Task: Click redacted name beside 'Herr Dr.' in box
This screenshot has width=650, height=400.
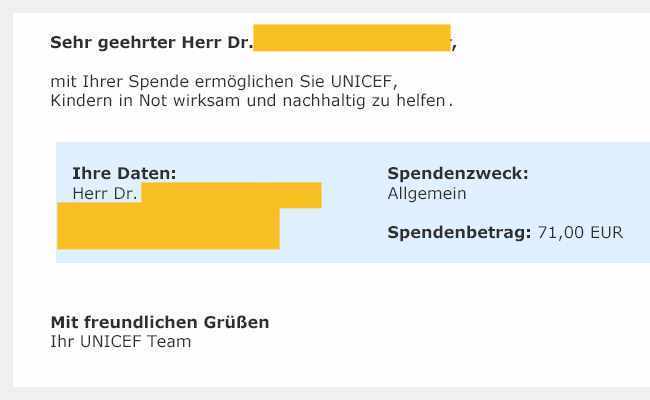Action: 231,195
